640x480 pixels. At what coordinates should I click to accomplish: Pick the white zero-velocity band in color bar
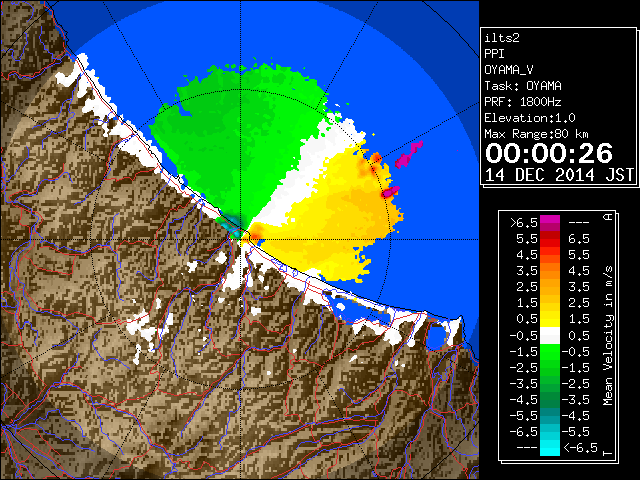pyautogui.click(x=550, y=335)
